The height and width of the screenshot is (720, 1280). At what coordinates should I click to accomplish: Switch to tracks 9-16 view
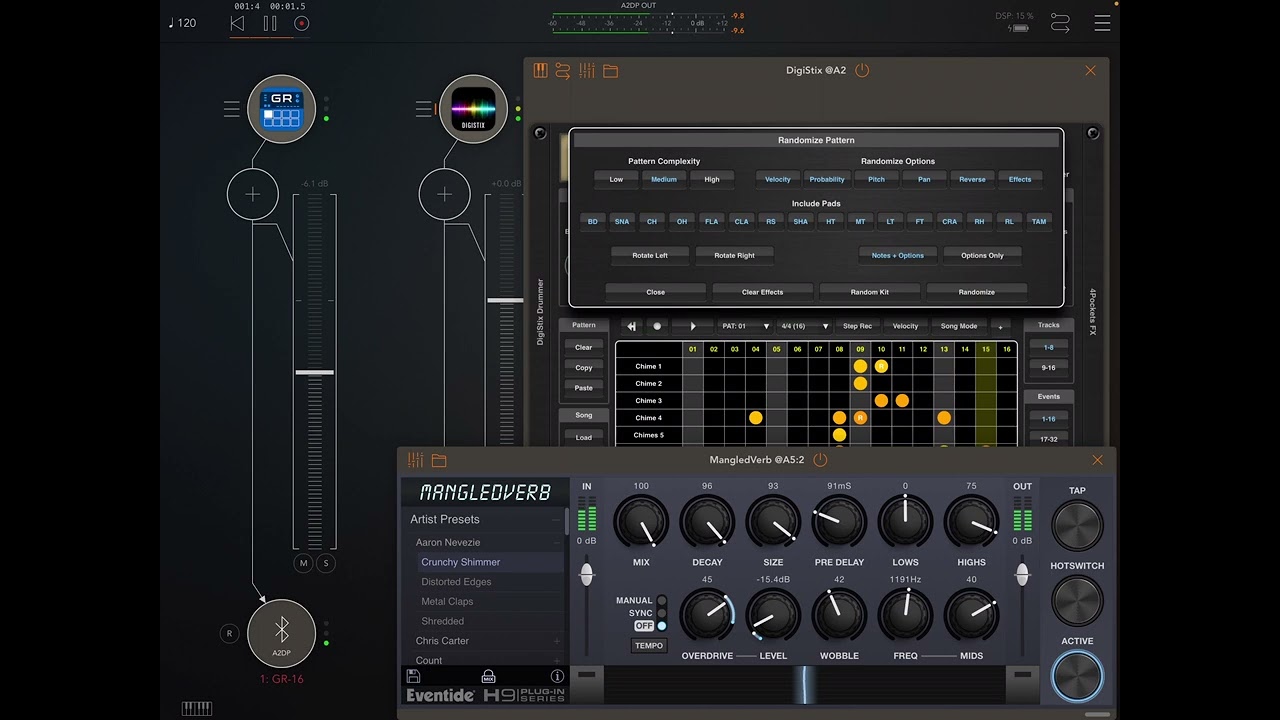[x=1048, y=367]
